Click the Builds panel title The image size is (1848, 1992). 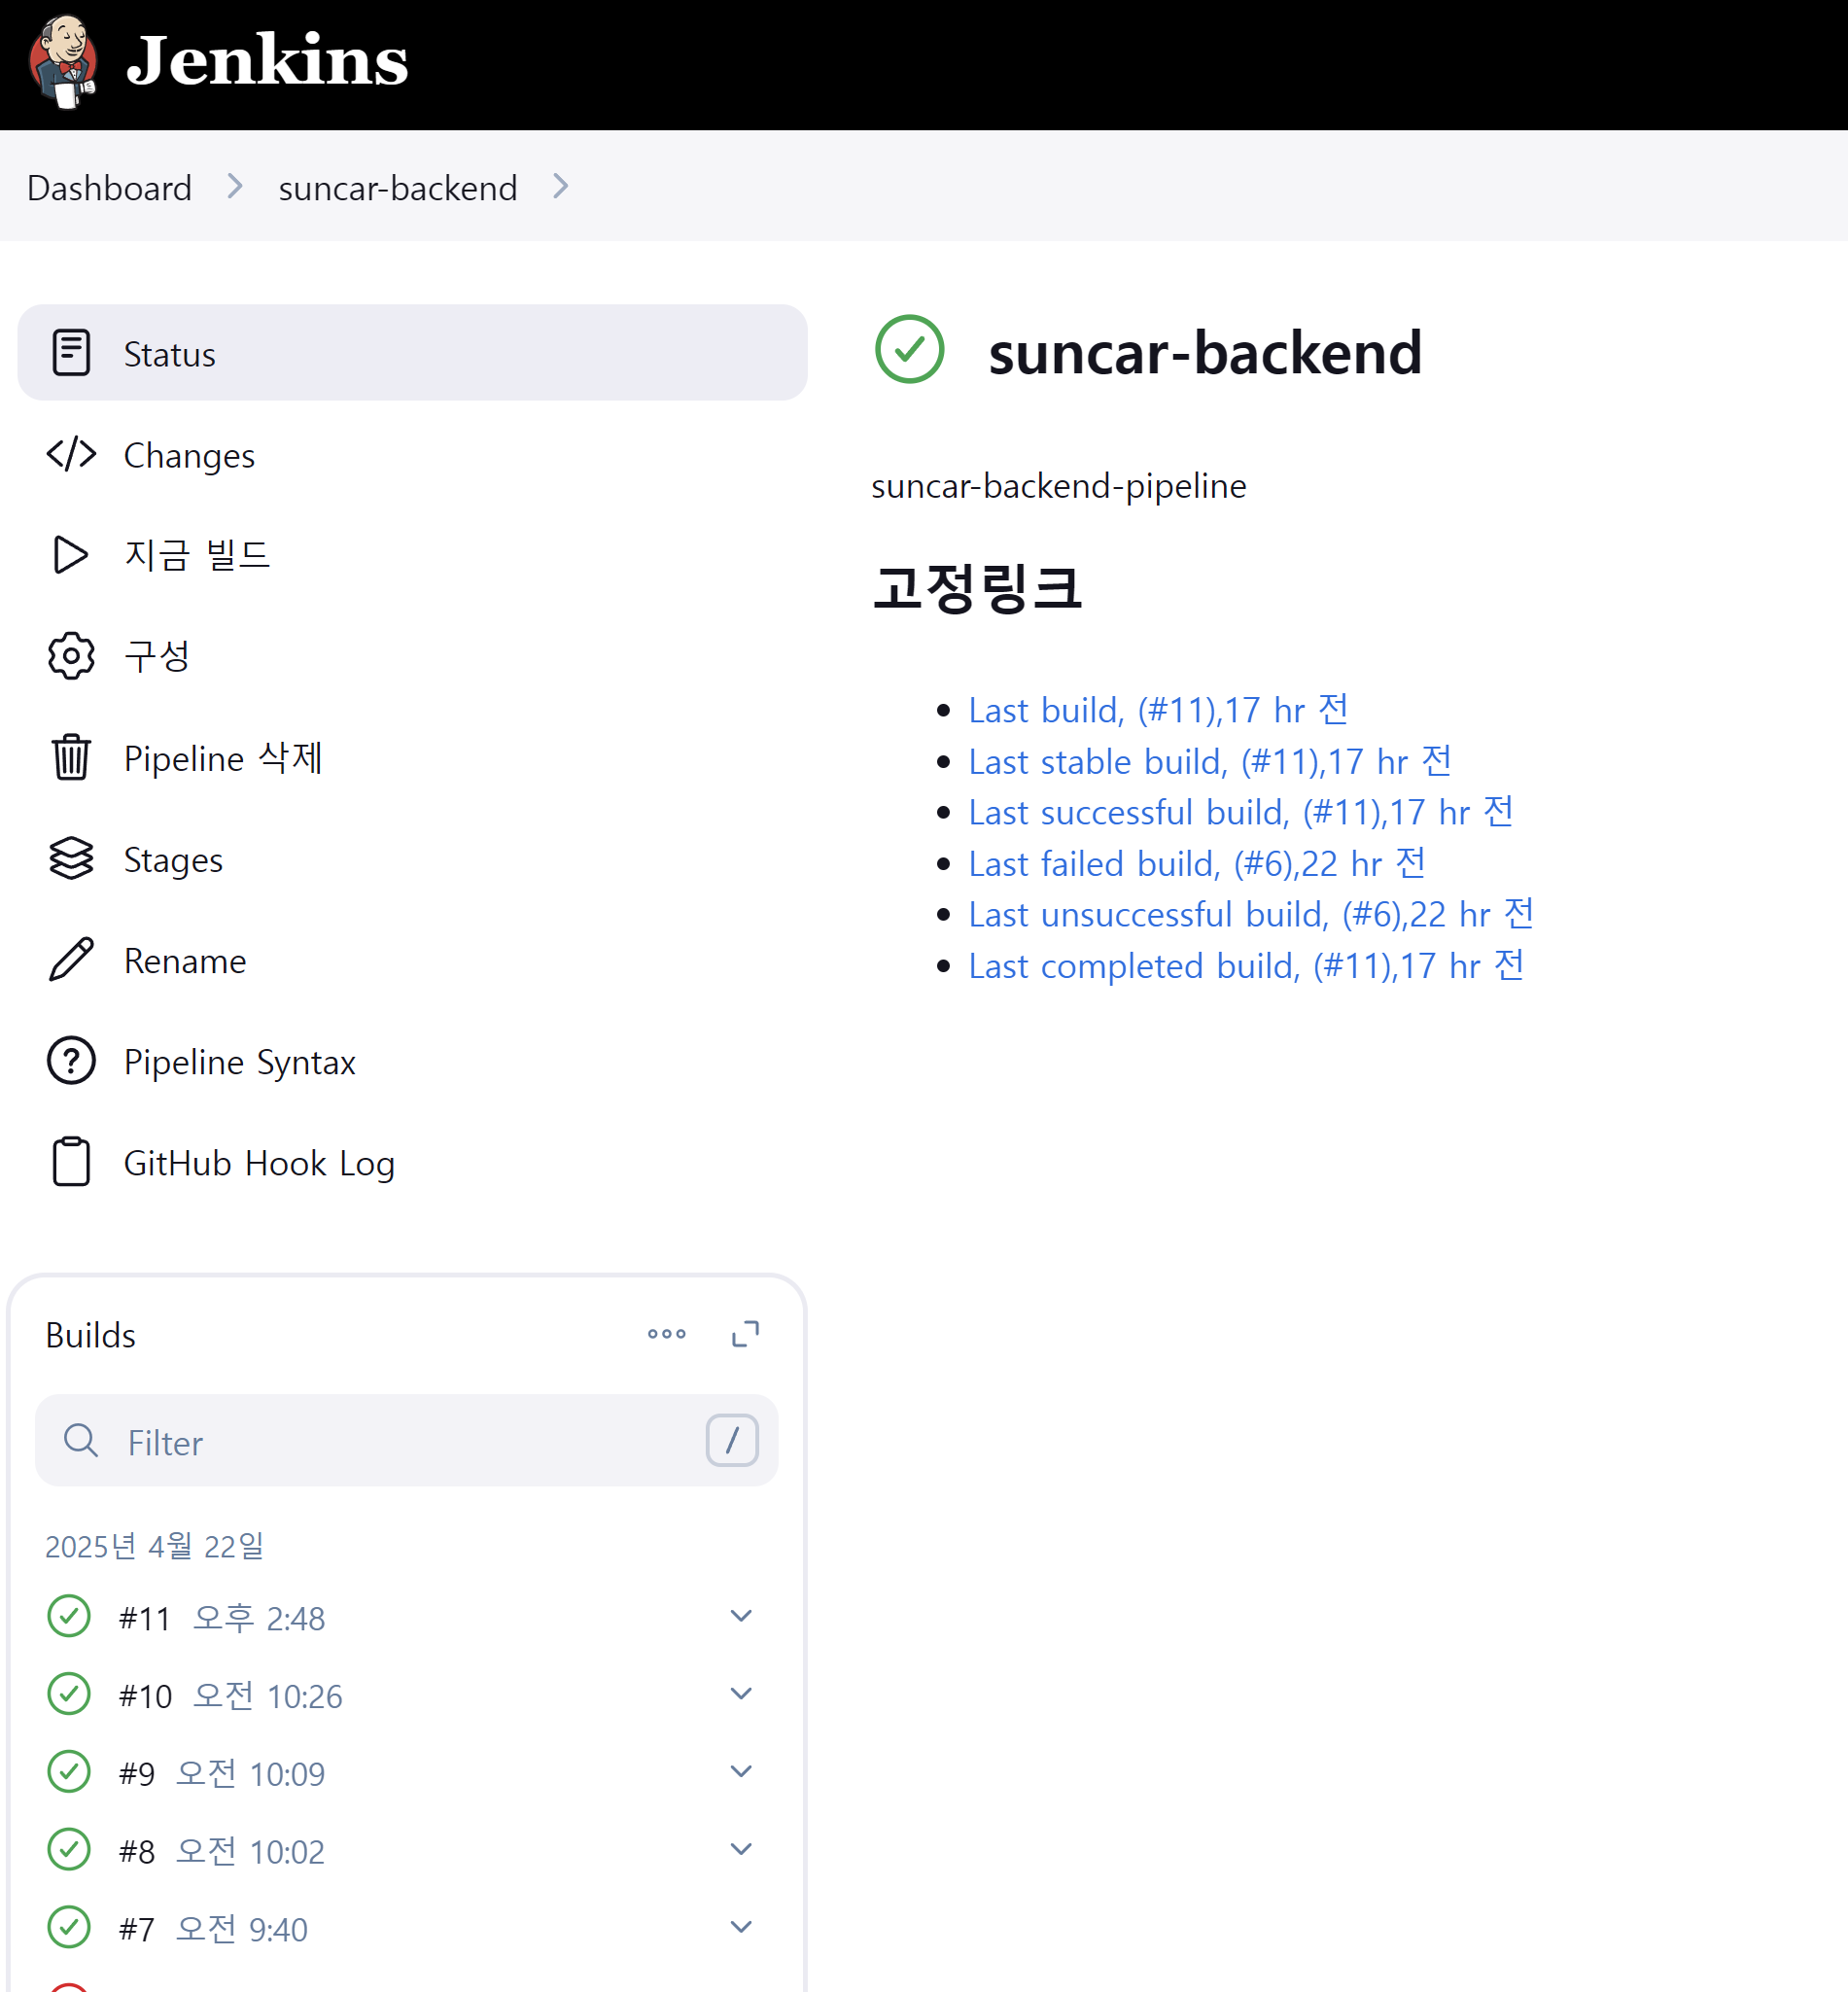point(91,1335)
